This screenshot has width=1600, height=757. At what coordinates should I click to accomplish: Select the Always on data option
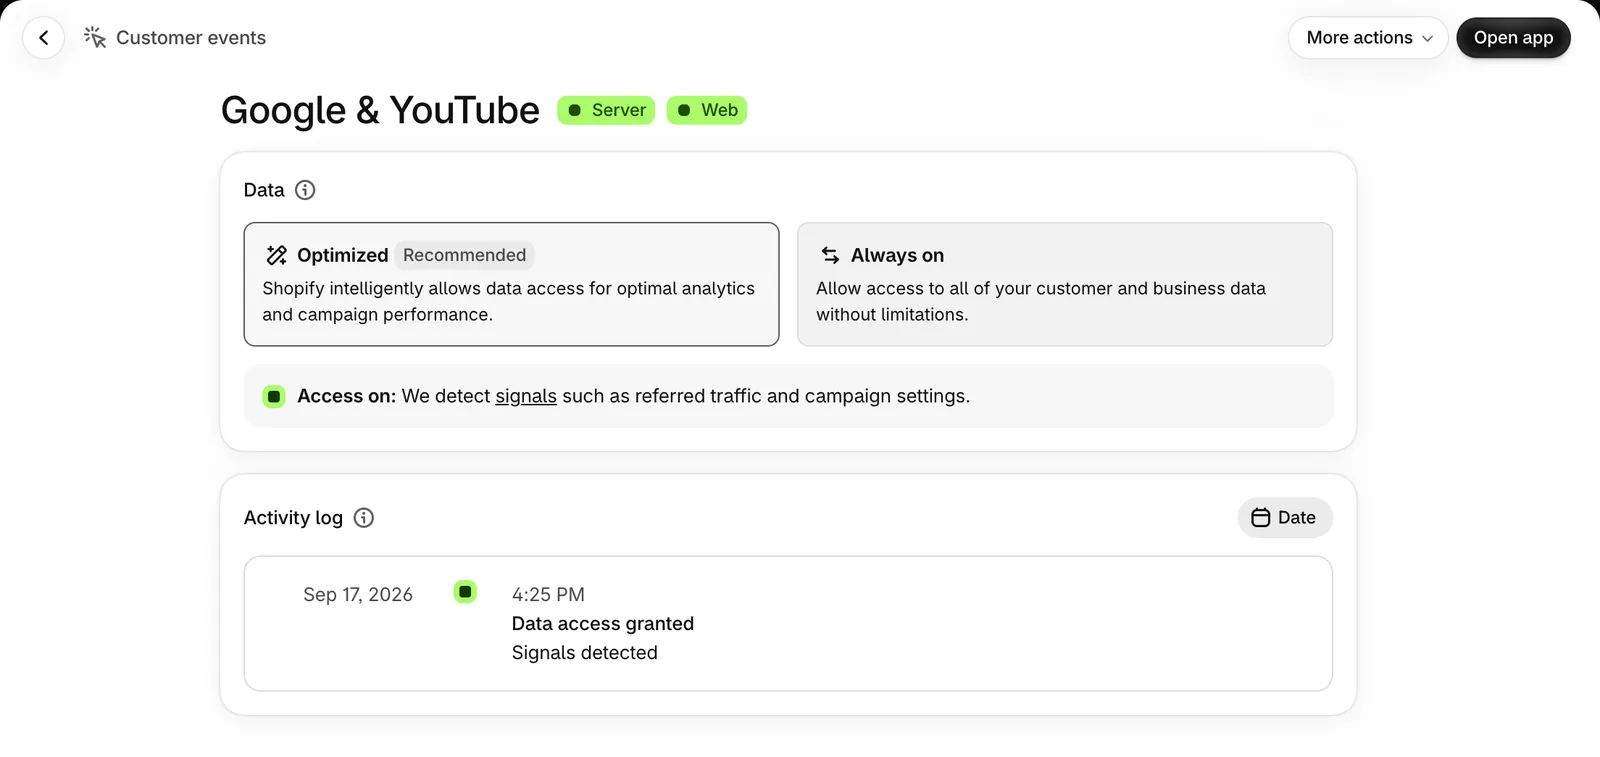click(1065, 284)
